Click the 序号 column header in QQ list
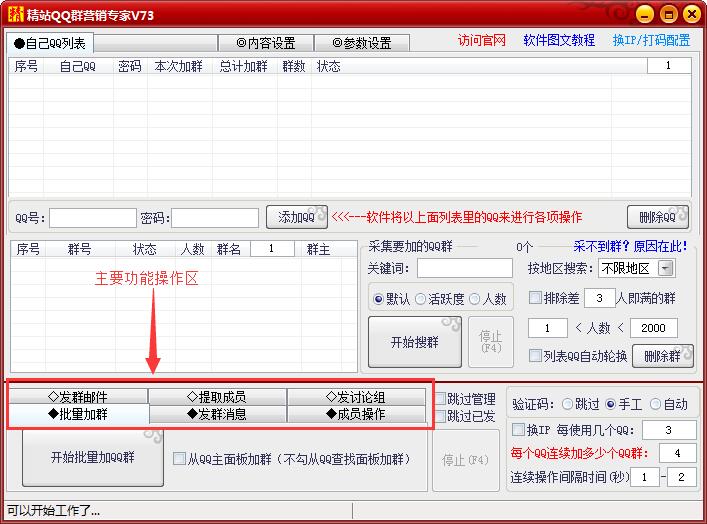Viewport: 707px width, 524px height. [x=26, y=66]
